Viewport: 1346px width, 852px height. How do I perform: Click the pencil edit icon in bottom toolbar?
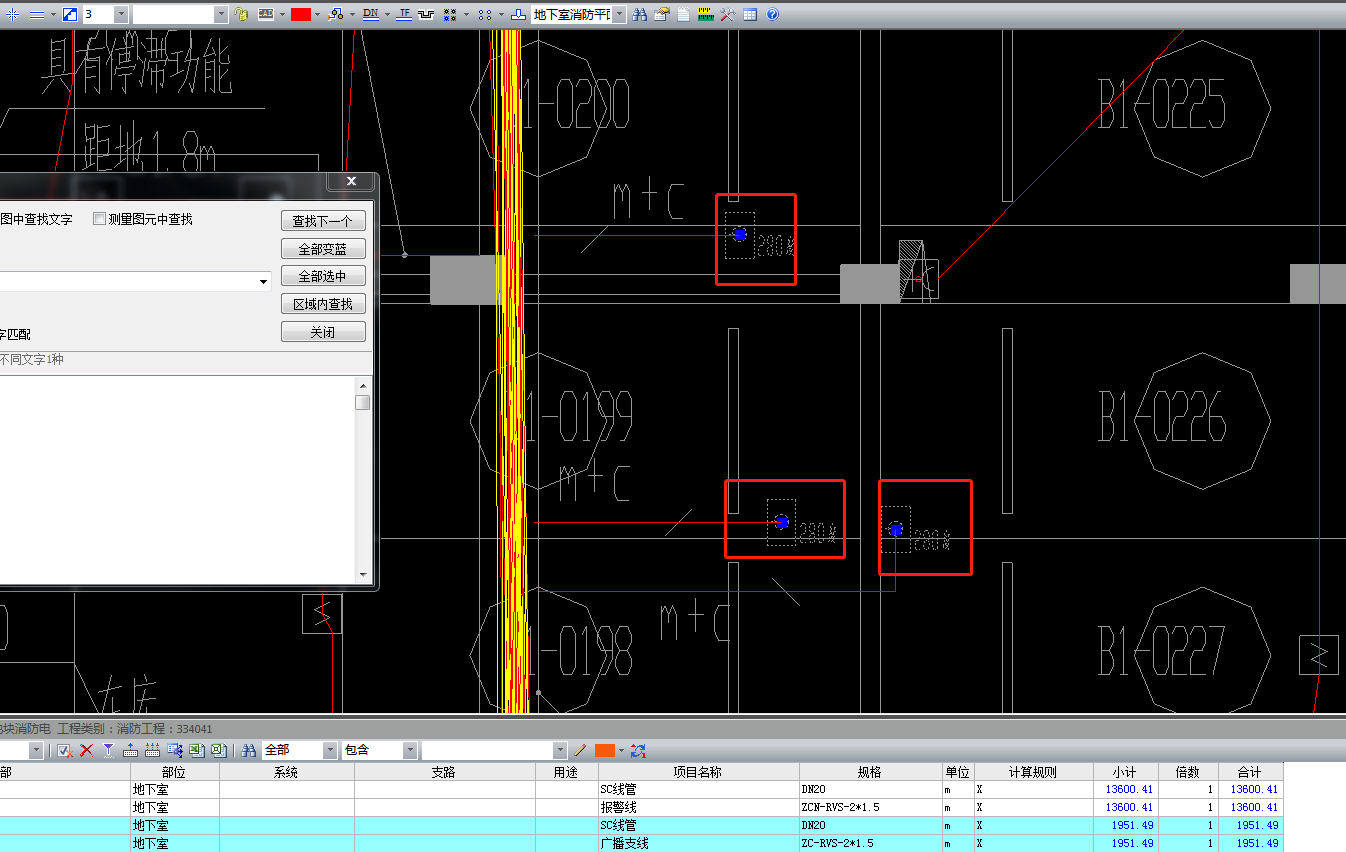[x=580, y=750]
